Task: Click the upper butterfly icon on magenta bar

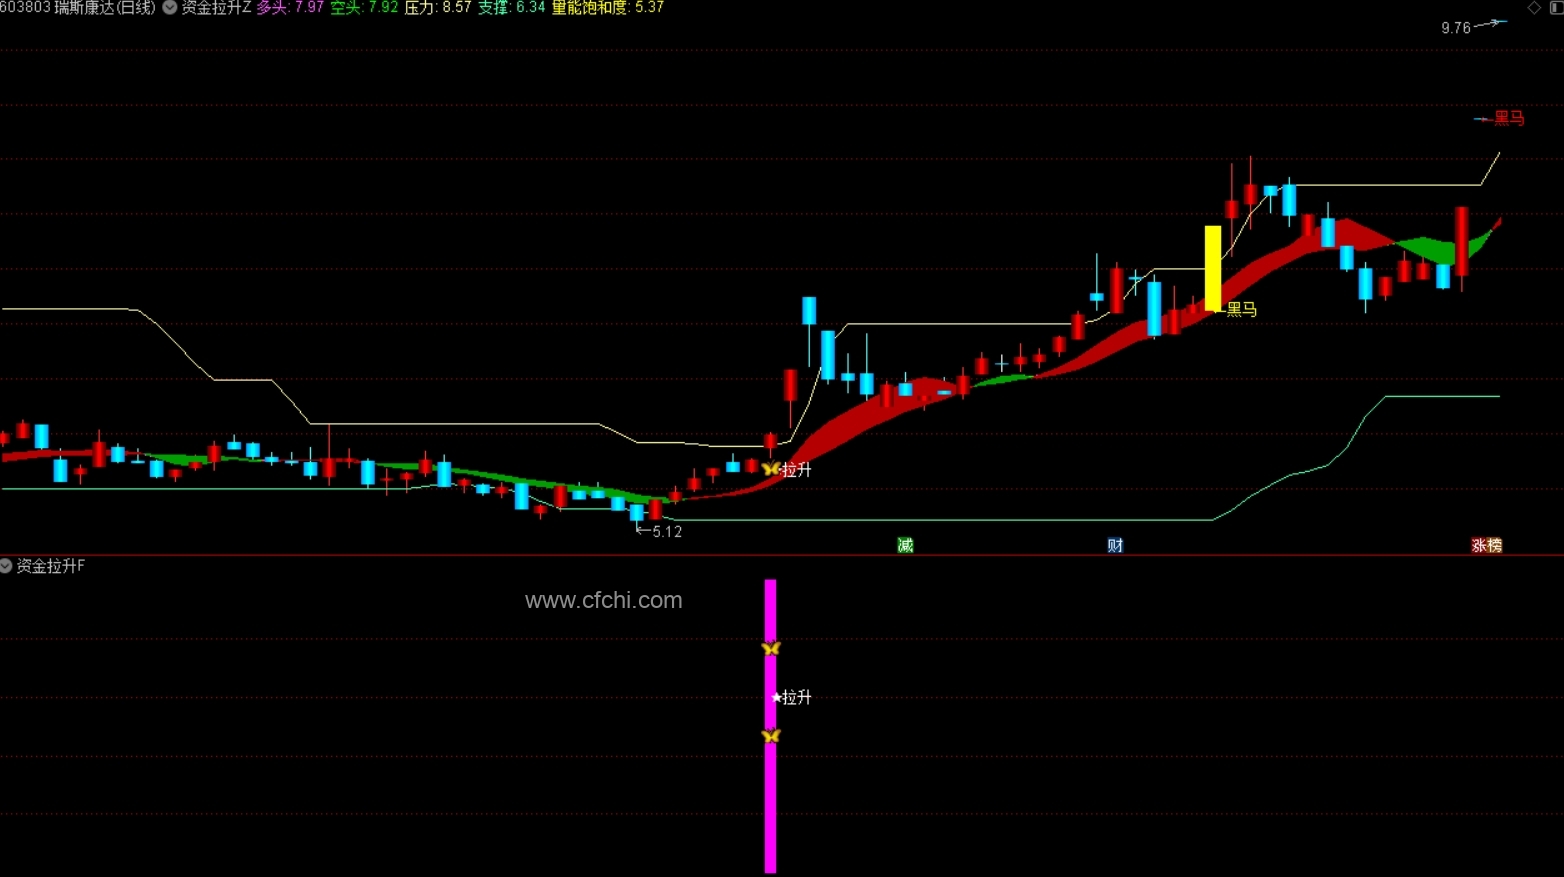Action: point(770,648)
